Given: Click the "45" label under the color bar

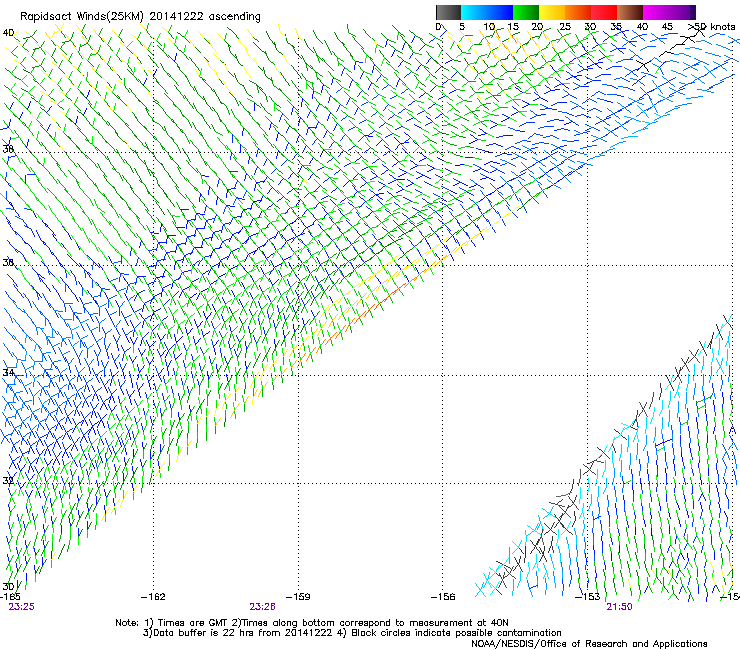Looking at the screenshot, I should (667, 27).
